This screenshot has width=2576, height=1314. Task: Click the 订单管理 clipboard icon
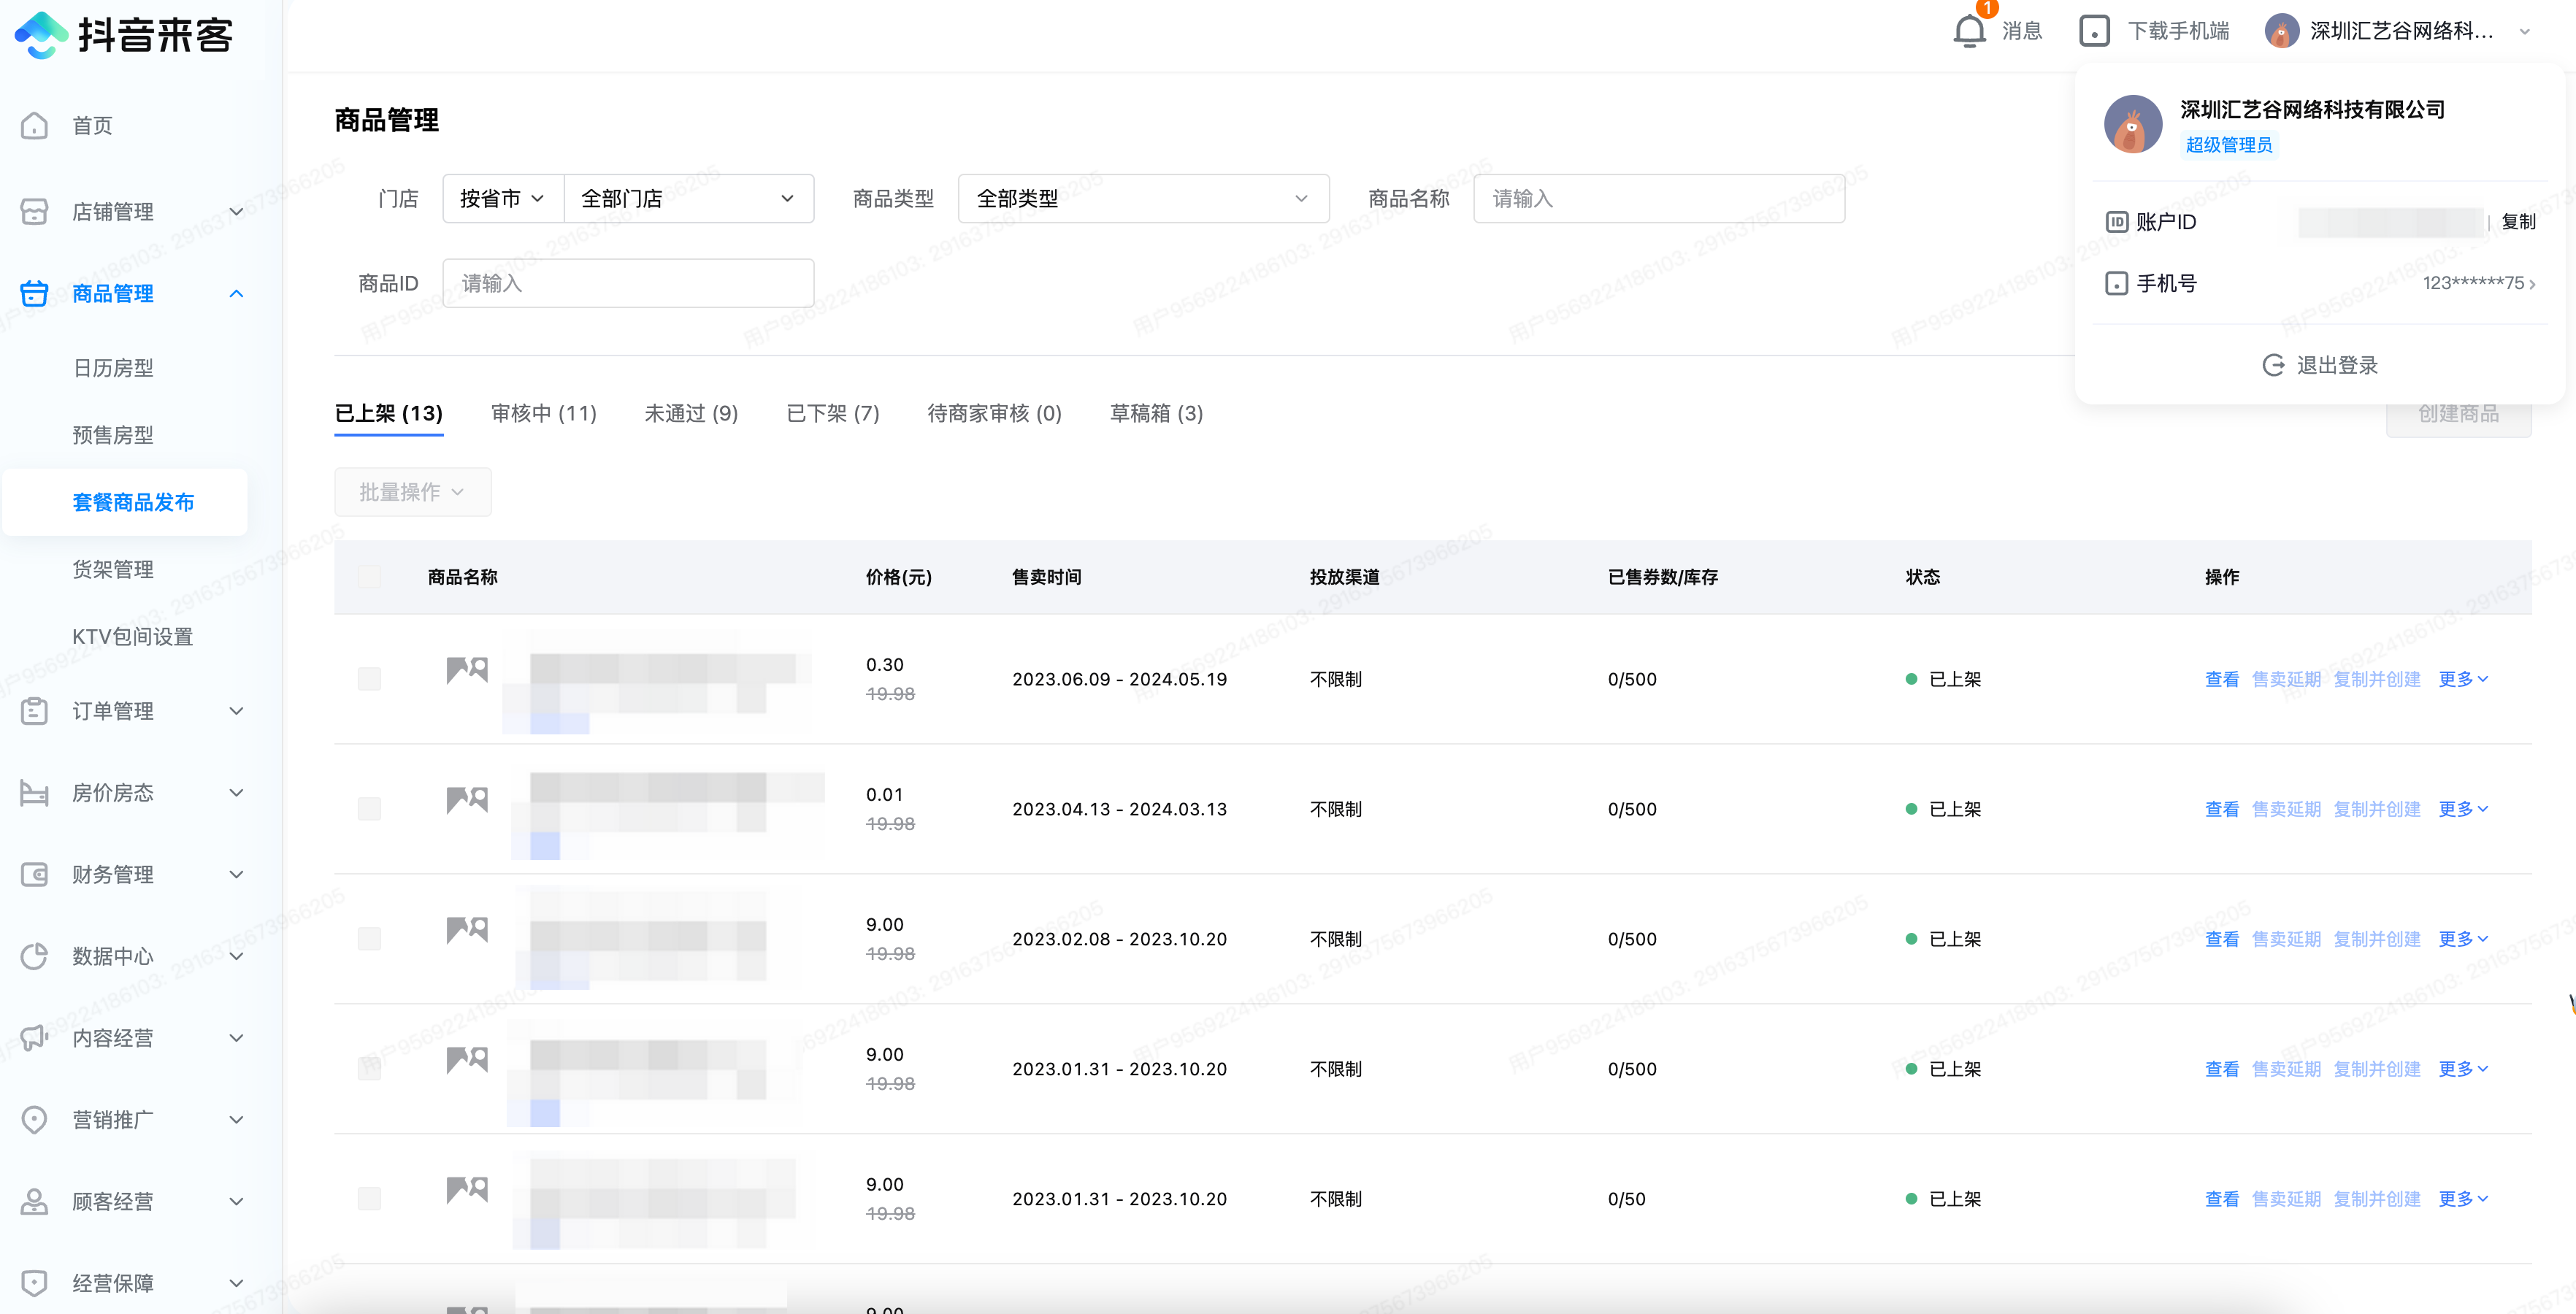tap(34, 711)
